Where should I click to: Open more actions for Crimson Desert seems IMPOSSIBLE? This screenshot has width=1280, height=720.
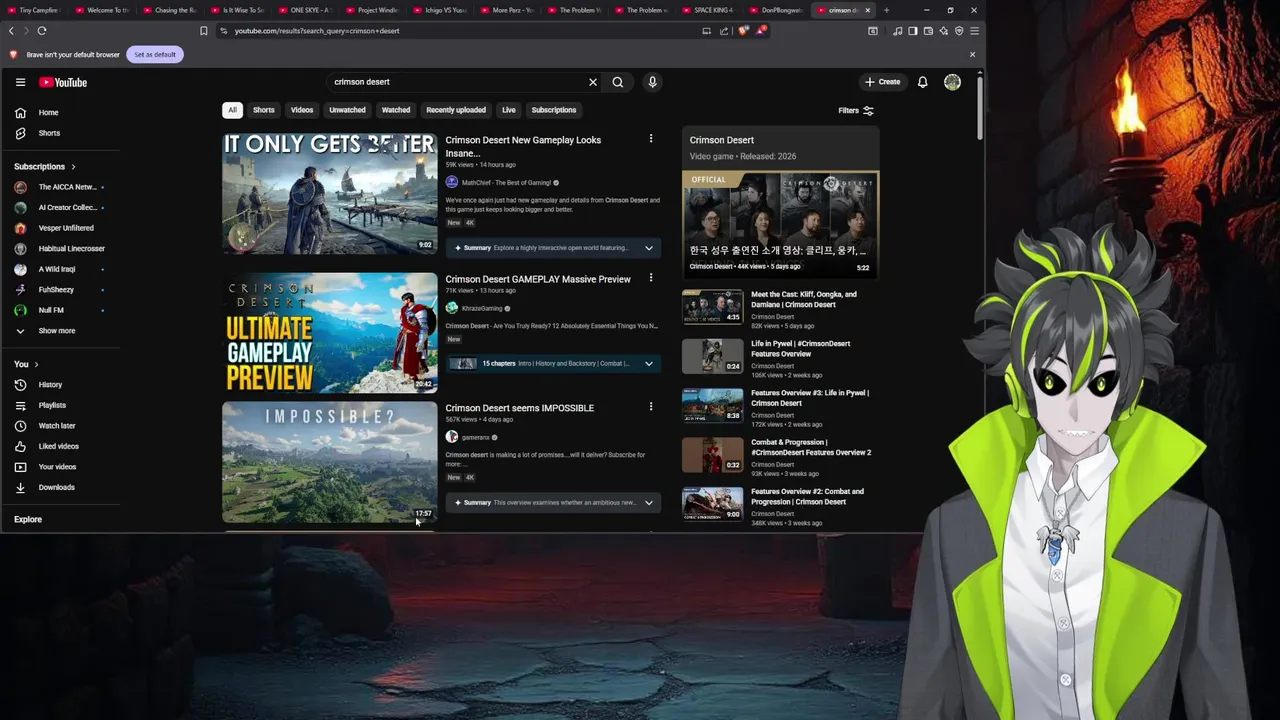[651, 407]
